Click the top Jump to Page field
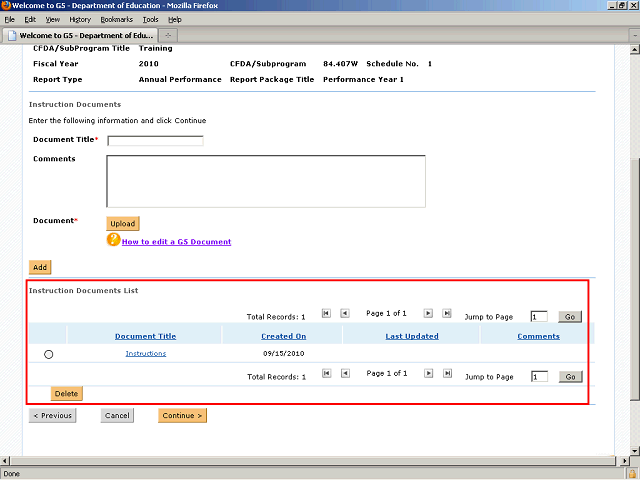640x480 pixels. pyautogui.click(x=539, y=317)
